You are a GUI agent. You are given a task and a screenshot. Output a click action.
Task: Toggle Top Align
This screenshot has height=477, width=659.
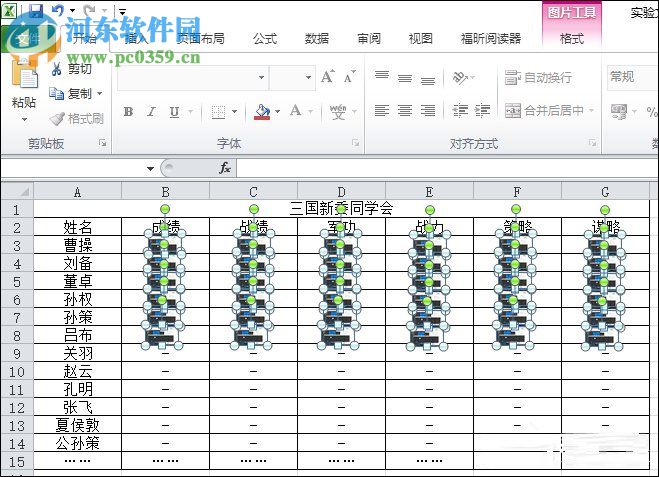(x=382, y=75)
